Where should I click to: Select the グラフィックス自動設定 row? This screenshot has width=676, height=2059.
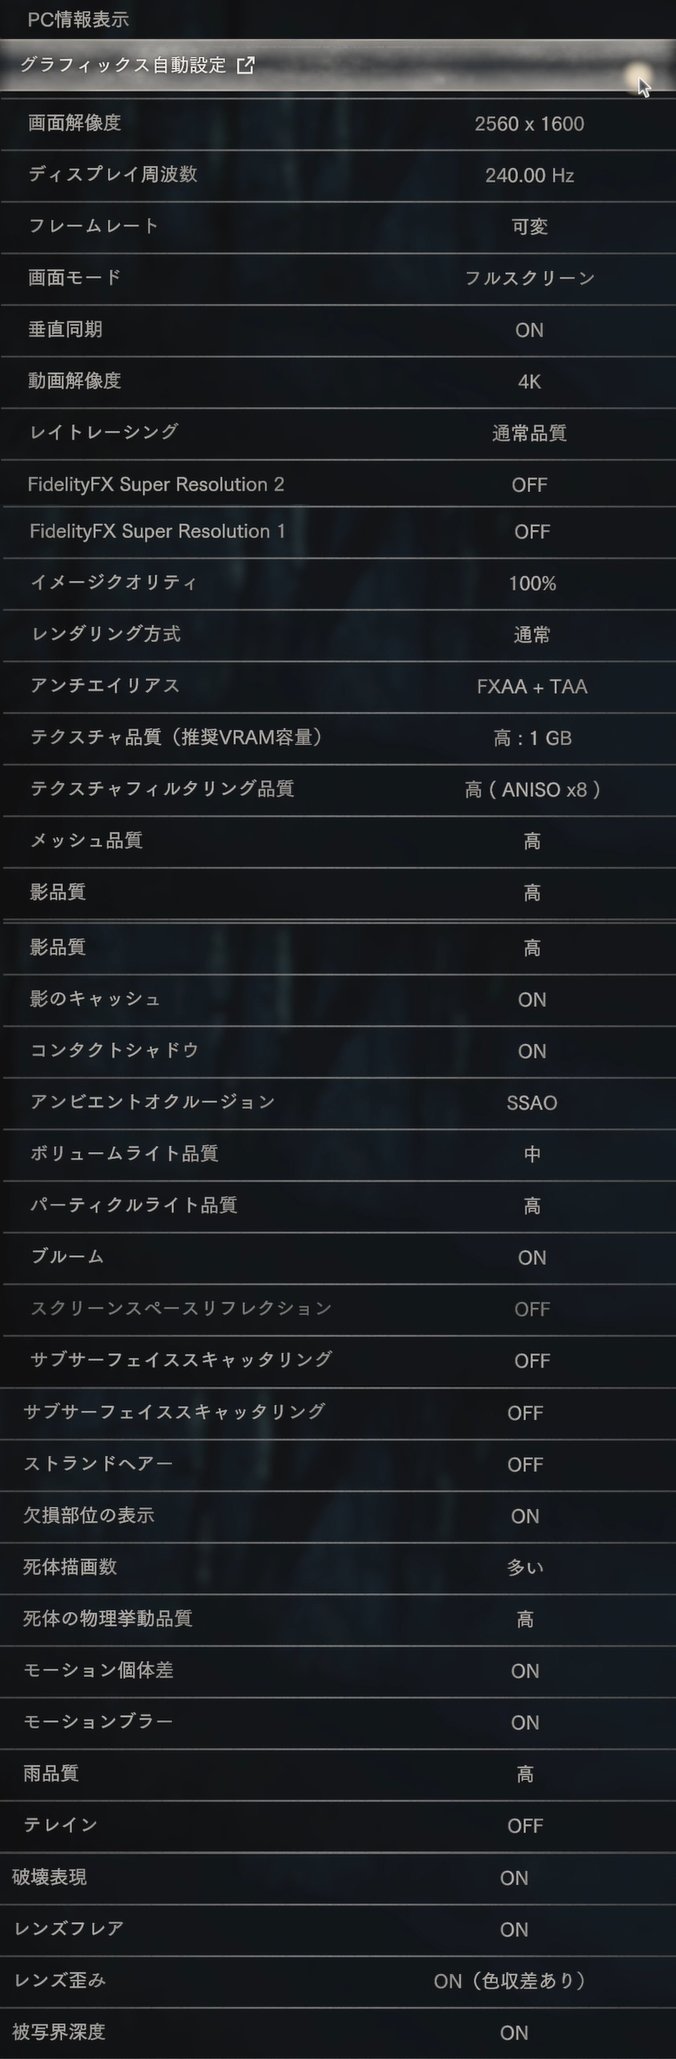(x=338, y=66)
